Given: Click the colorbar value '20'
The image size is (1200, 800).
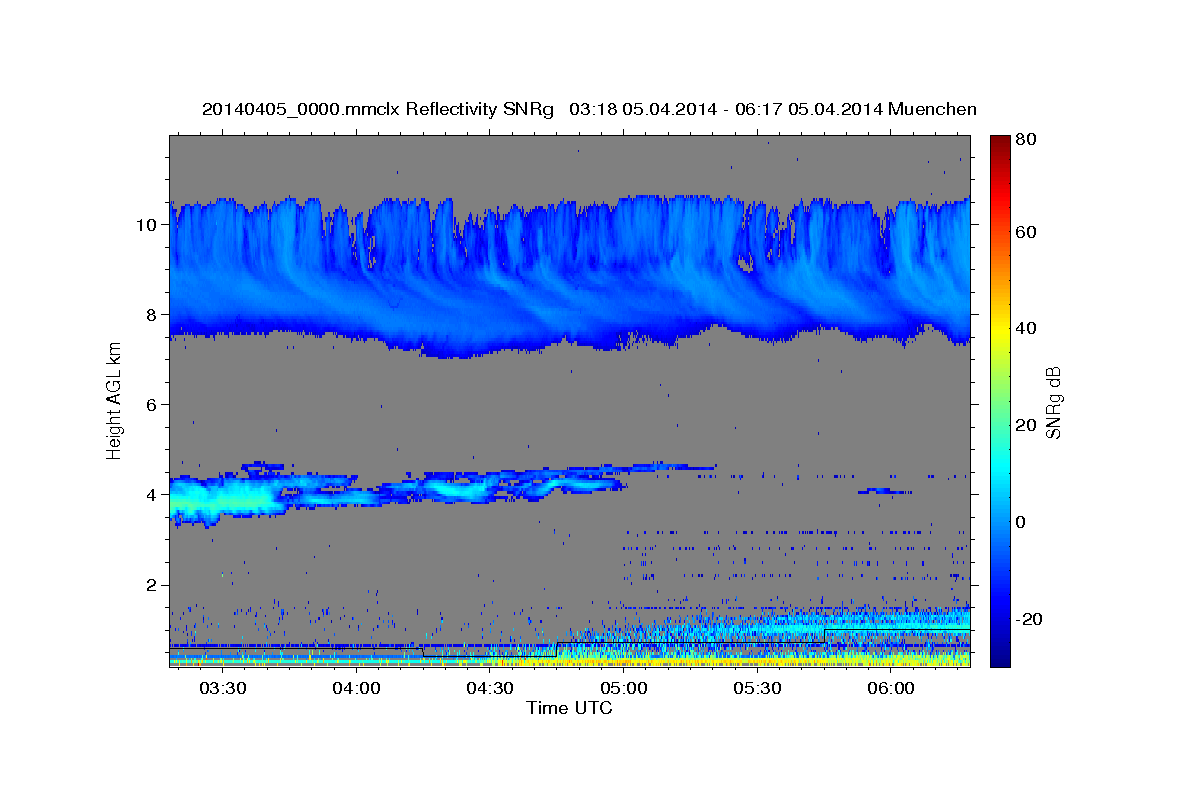Looking at the screenshot, I should pyautogui.click(x=1025, y=425).
